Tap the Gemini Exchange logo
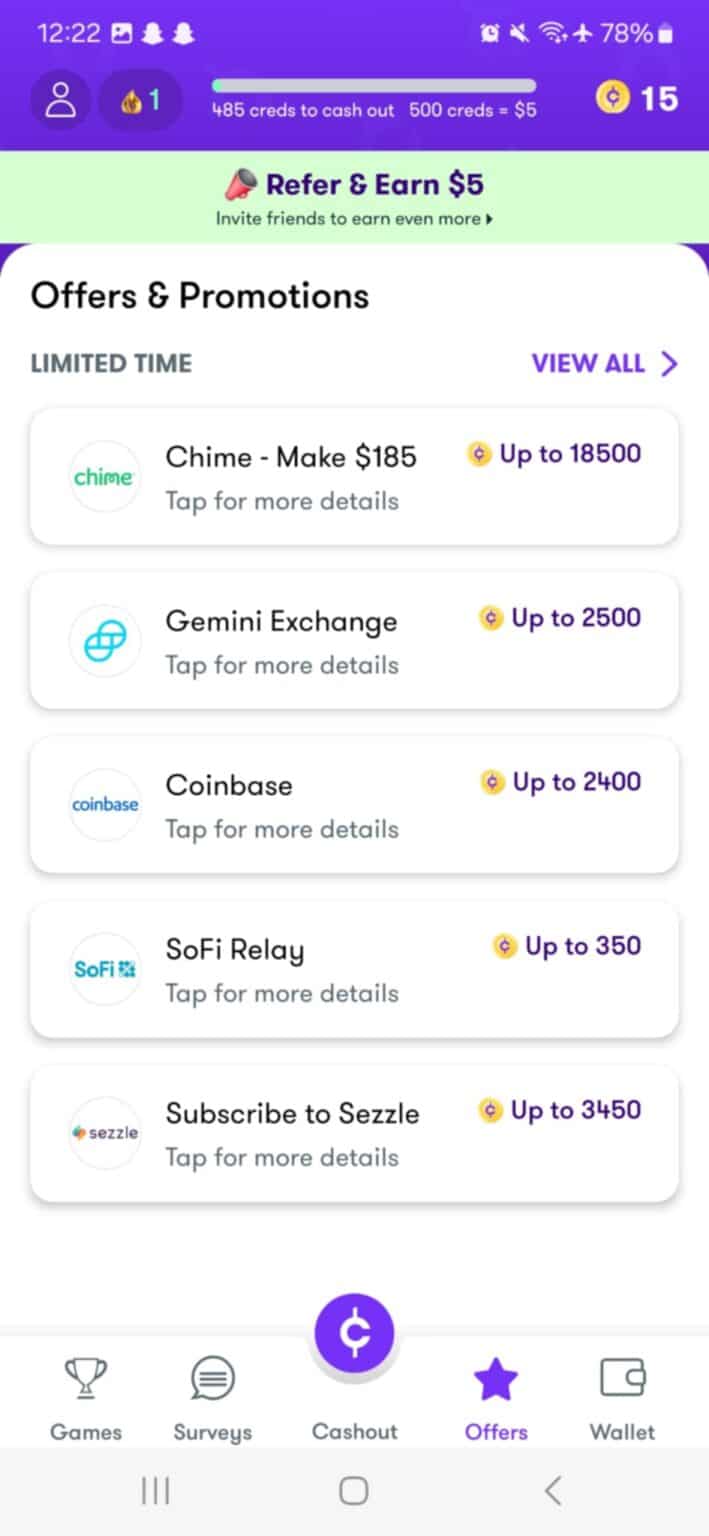The width and height of the screenshot is (709, 1536). (x=104, y=641)
